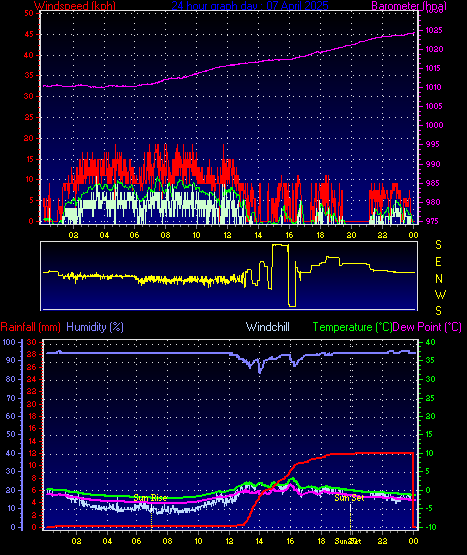Click the "Humidity (%)" legend label
467x555 pixels.
95,327
